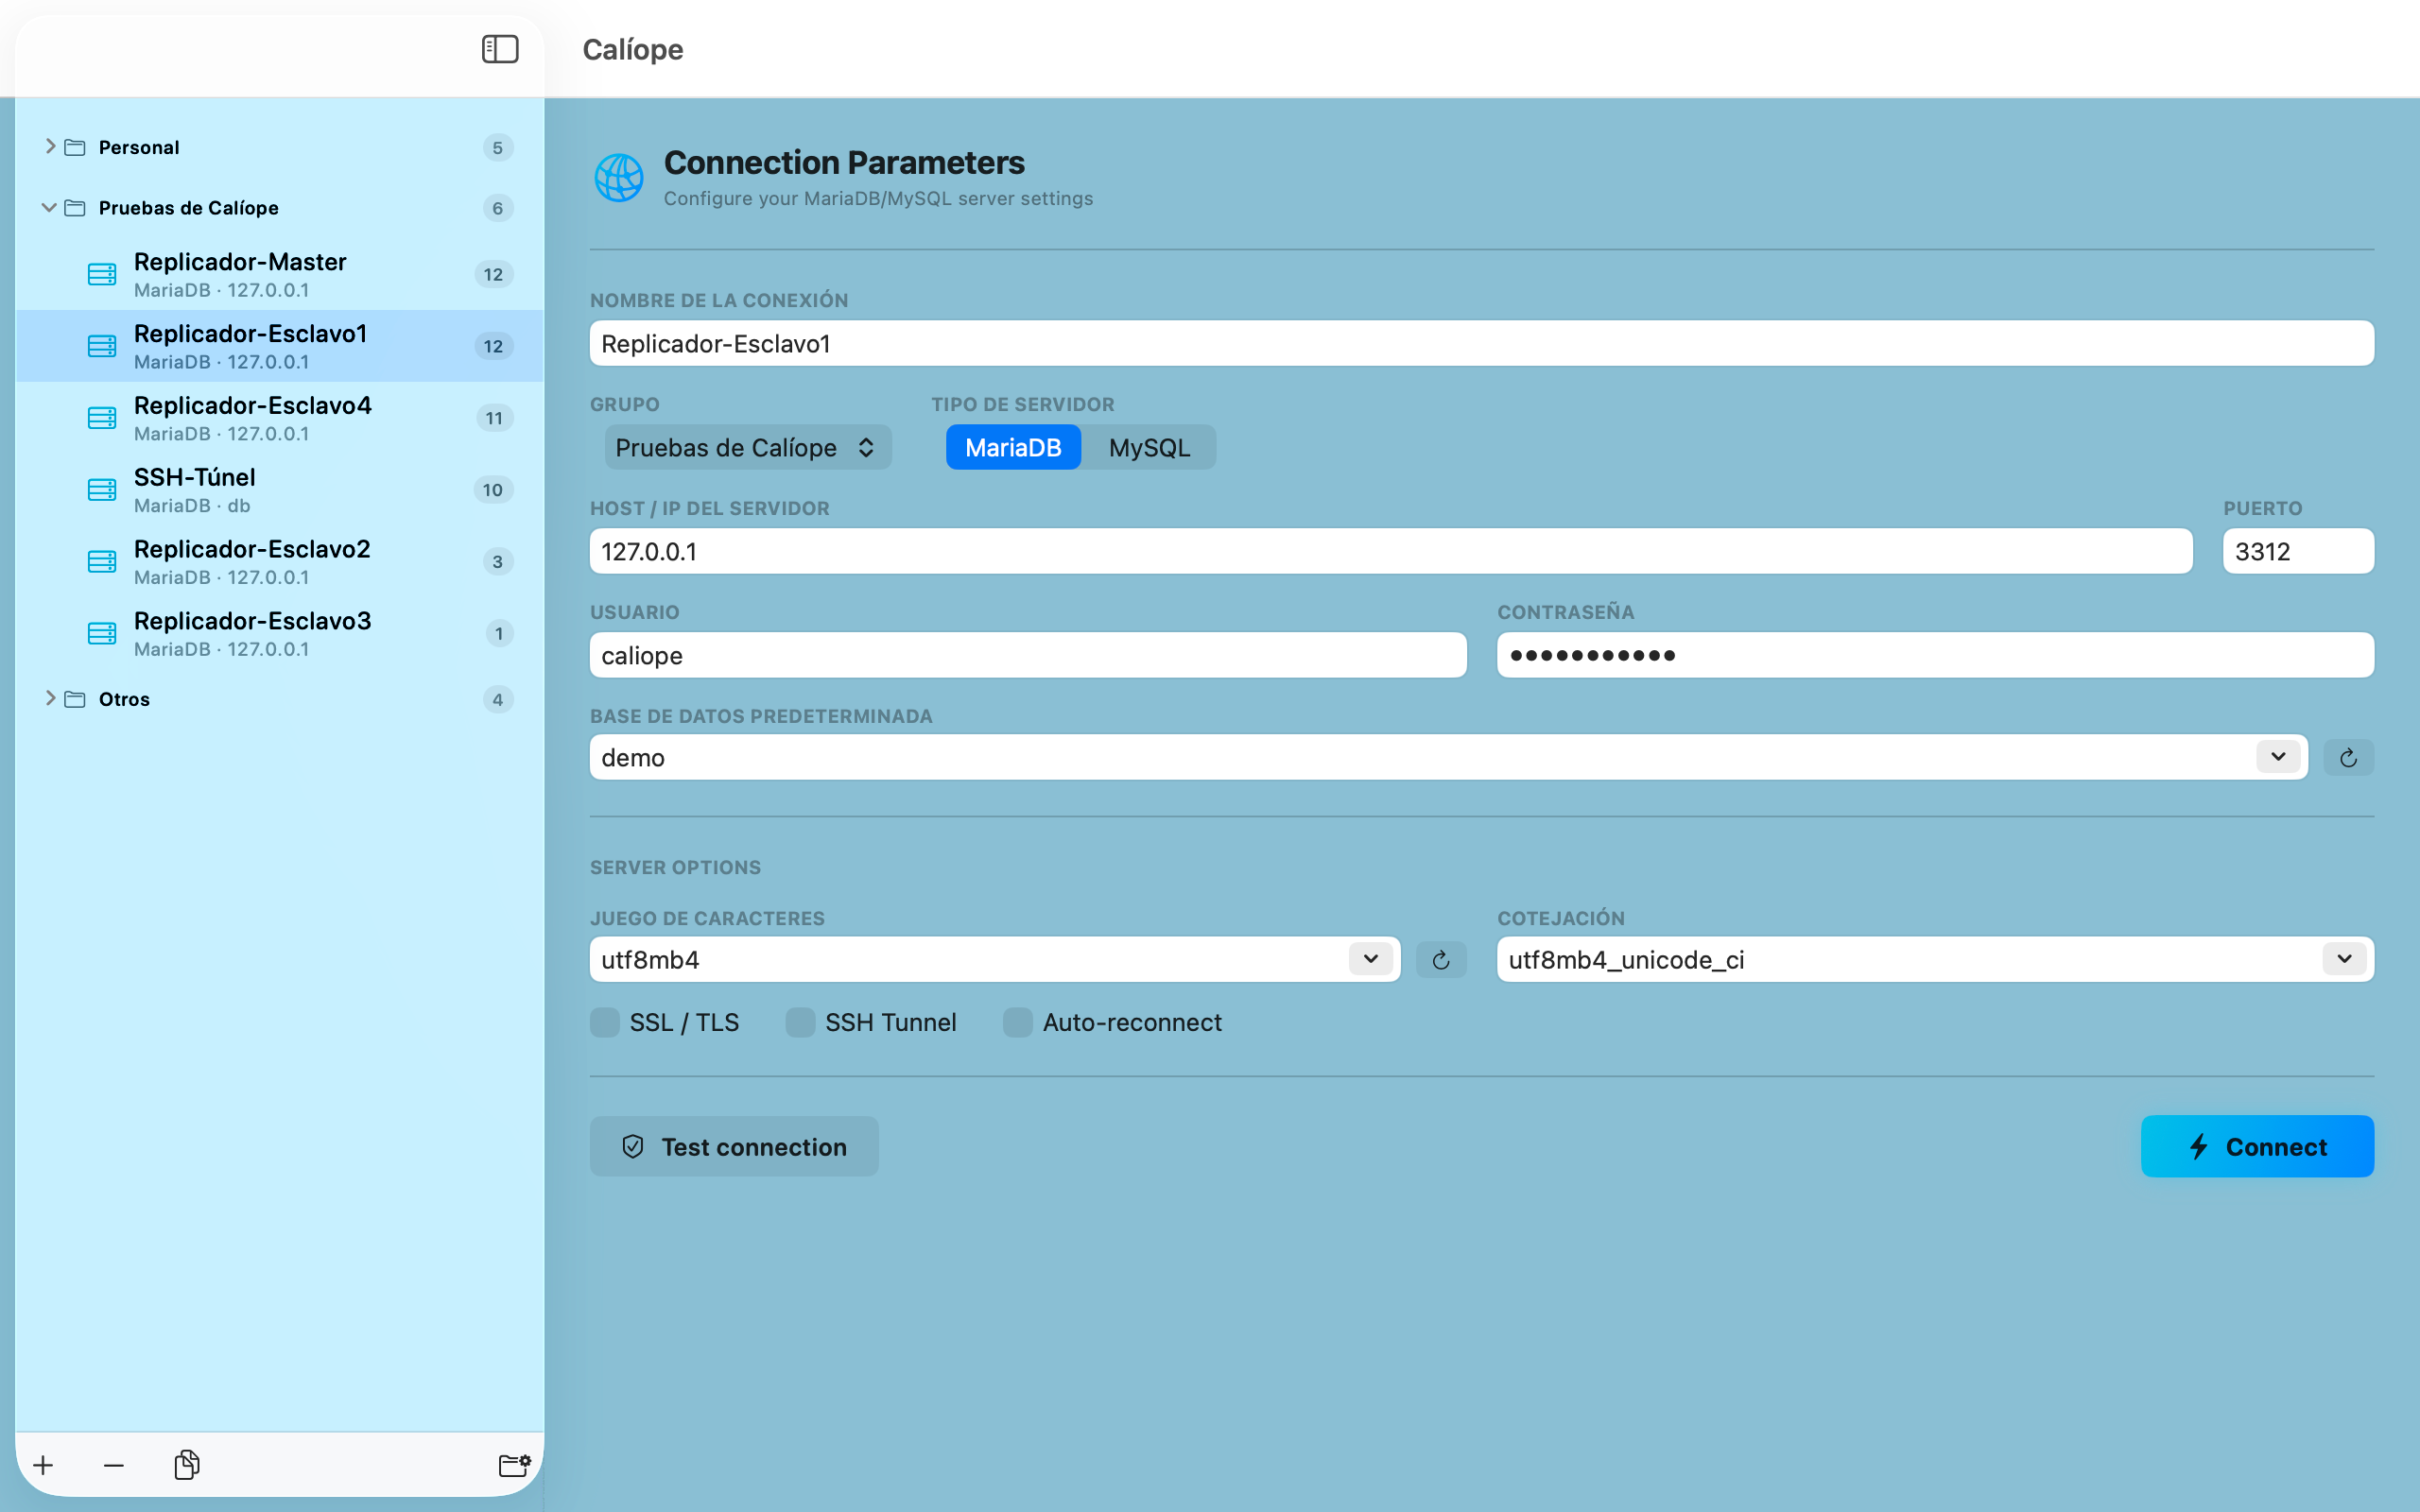Click the Replicador-Master server icon

(x=102, y=274)
